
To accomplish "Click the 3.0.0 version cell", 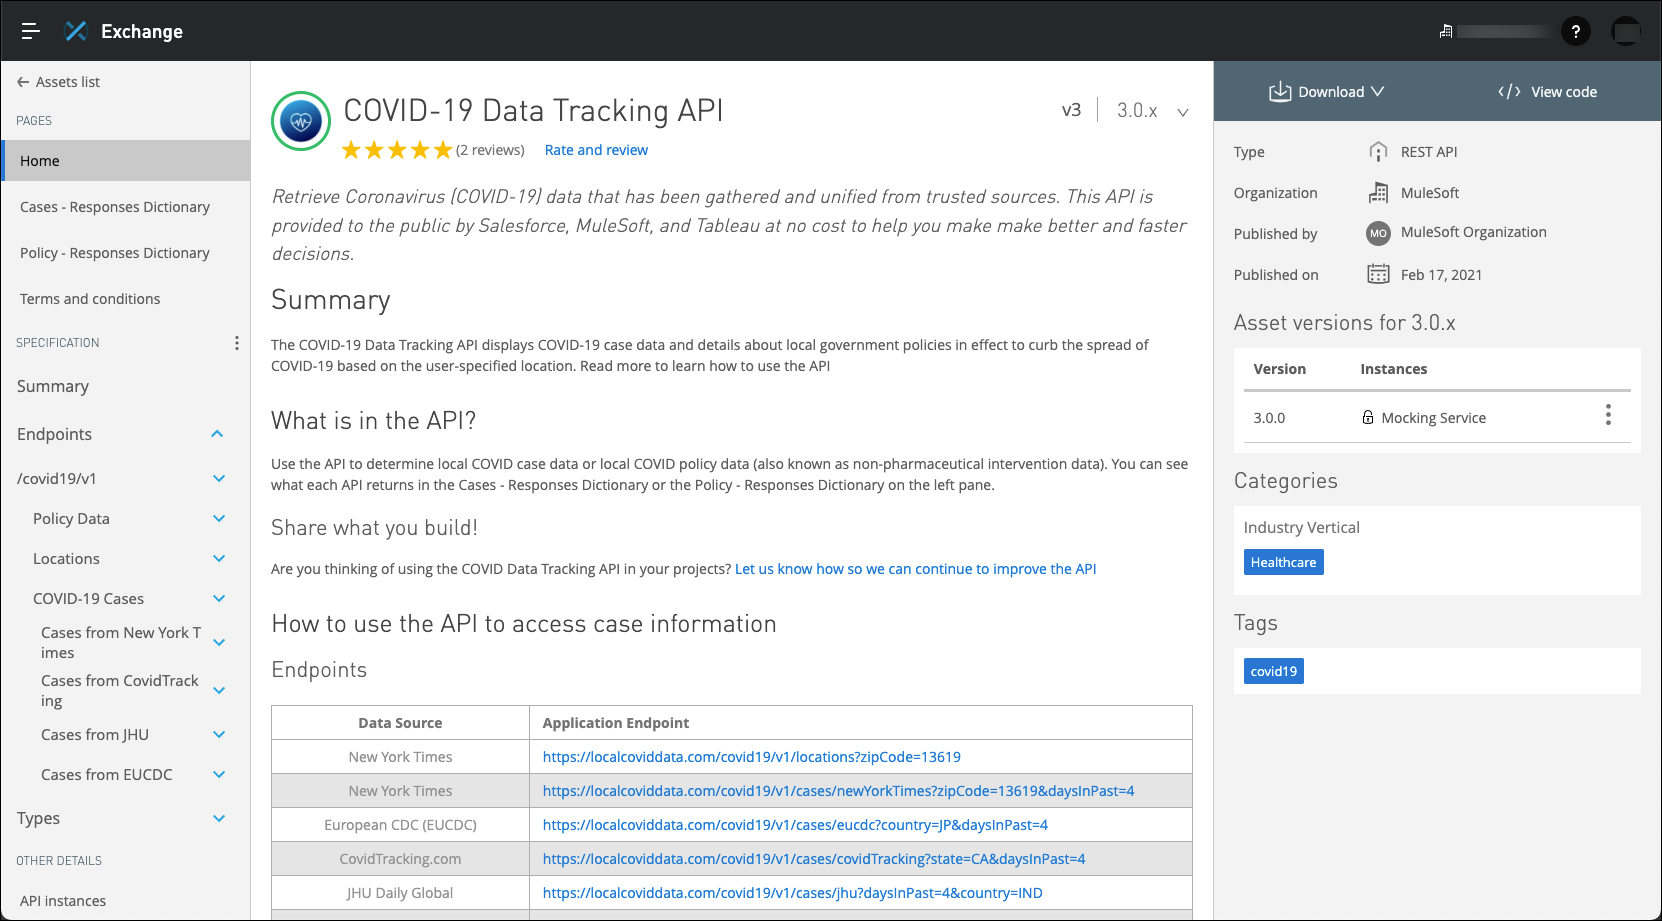I will point(1269,418).
